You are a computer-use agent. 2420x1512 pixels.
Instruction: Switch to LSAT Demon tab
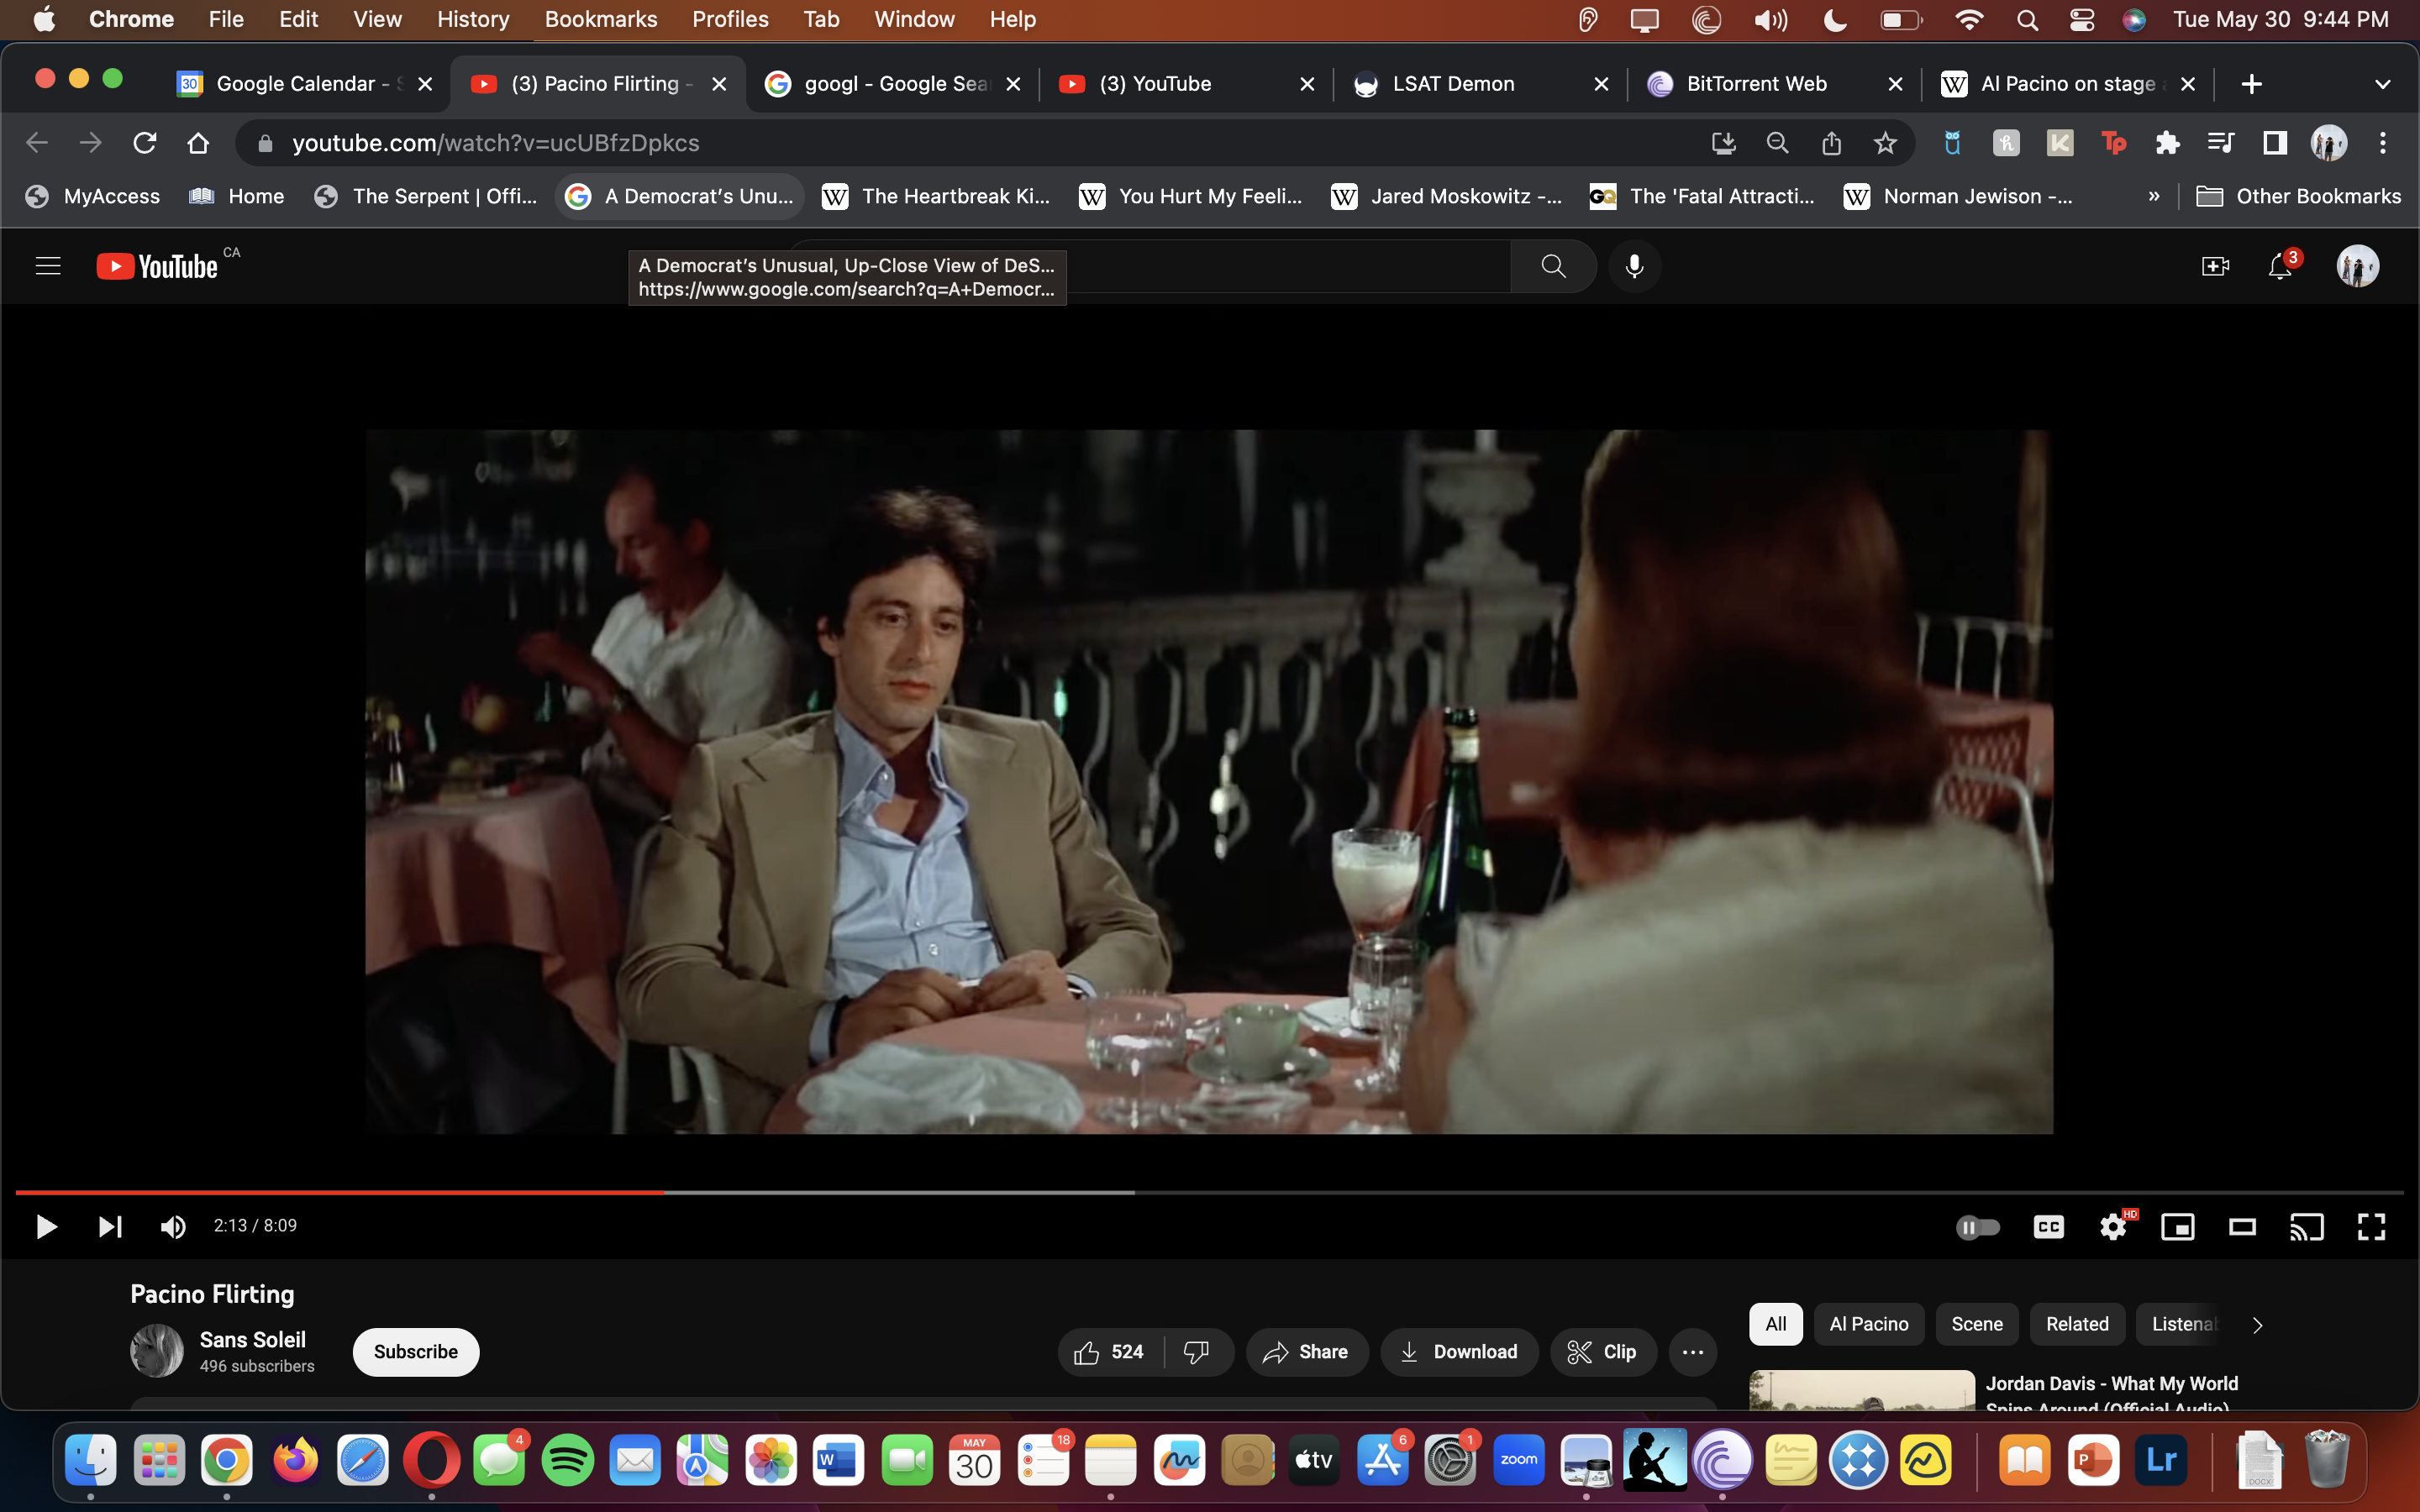[x=1452, y=84]
